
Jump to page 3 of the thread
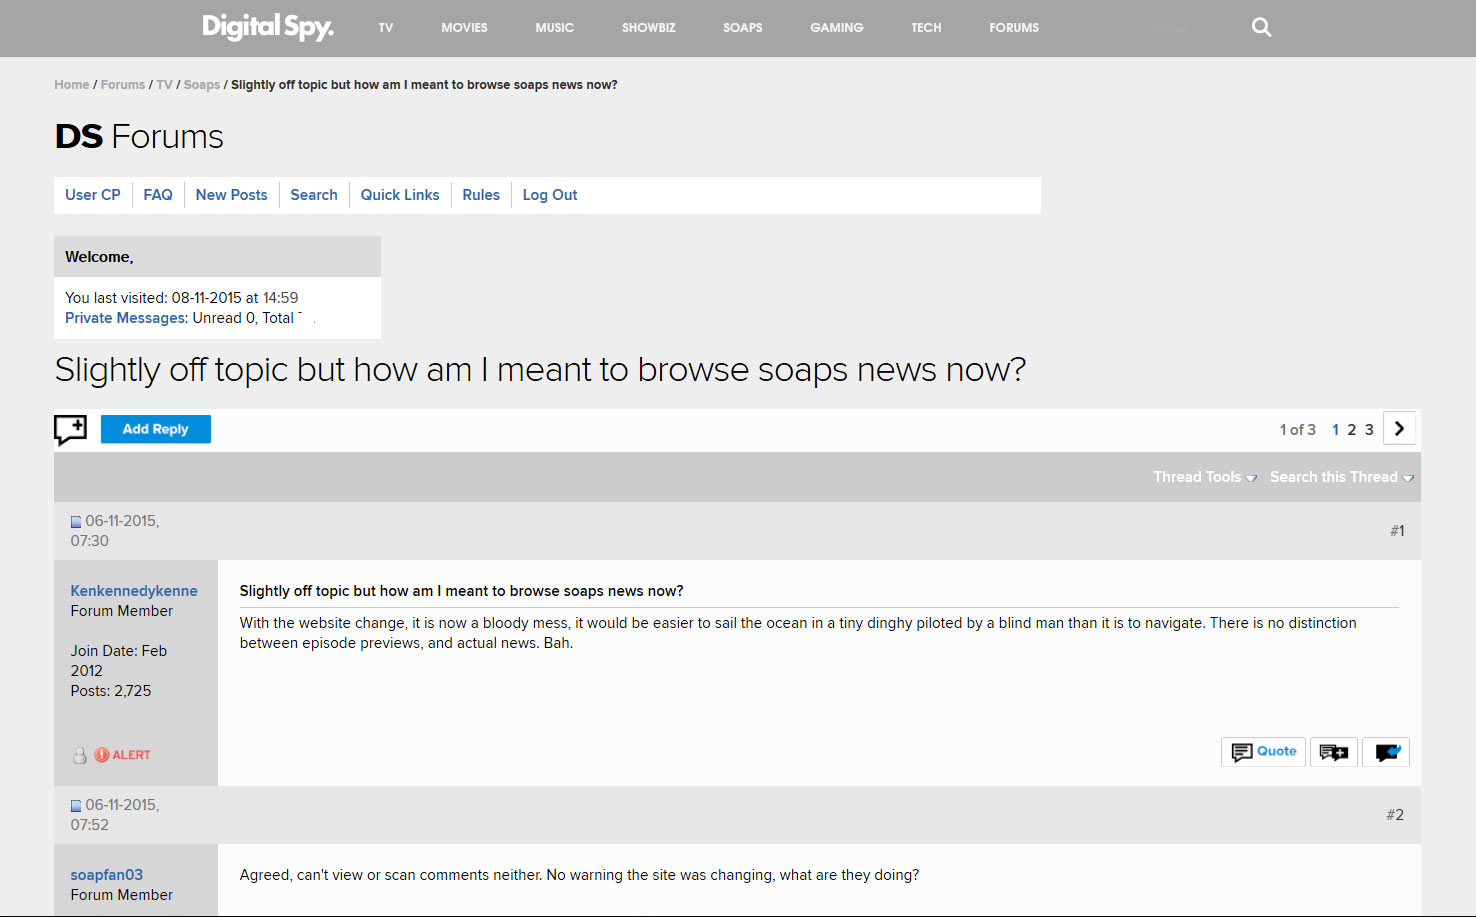(x=1369, y=429)
